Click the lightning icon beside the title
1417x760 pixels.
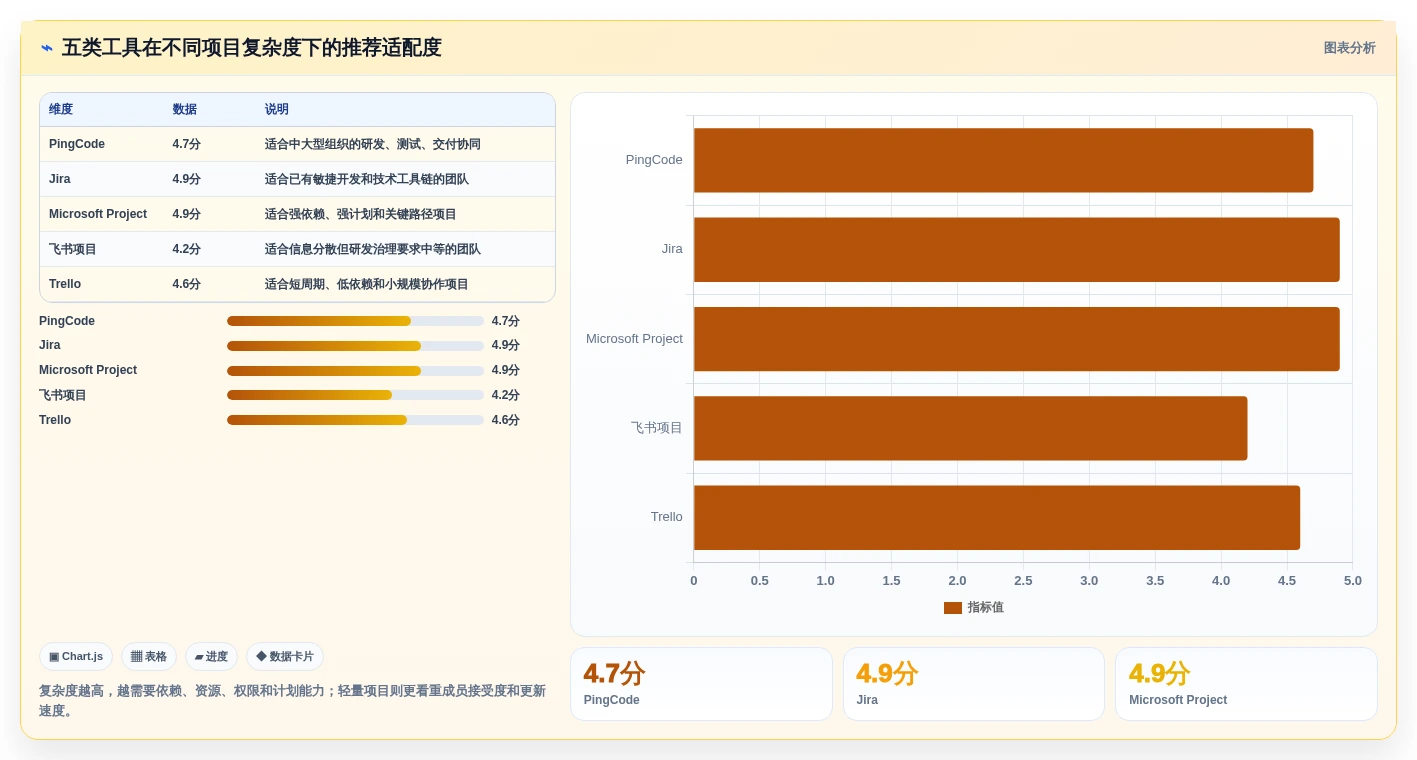tap(47, 48)
